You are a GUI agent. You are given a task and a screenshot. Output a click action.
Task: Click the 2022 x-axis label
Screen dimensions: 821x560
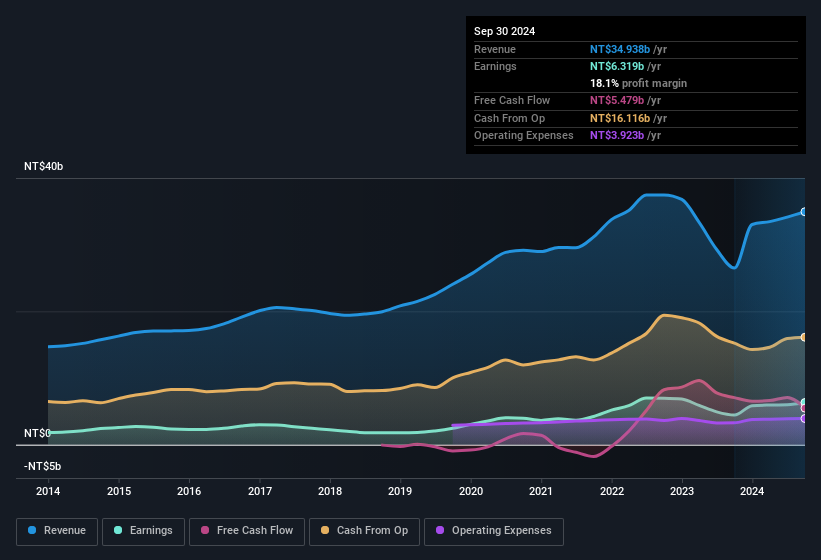click(x=612, y=491)
